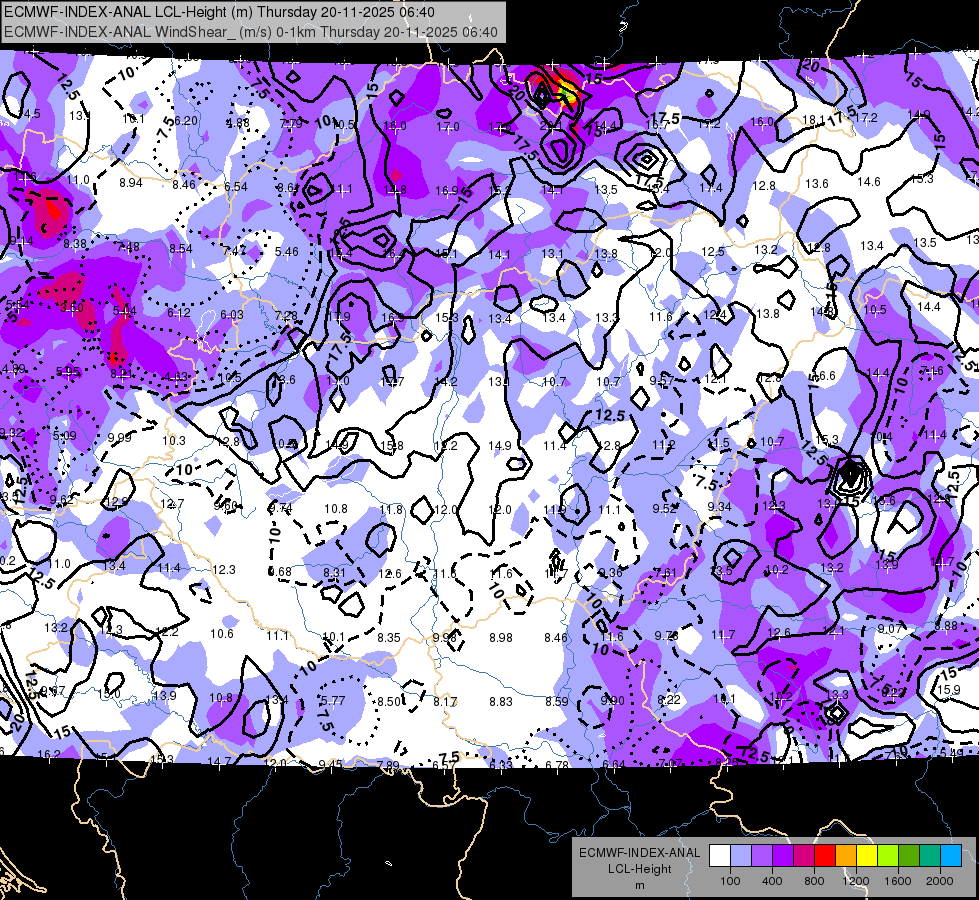Click the 'LCL-Height' legend title text
This screenshot has height=900, width=979.
[x=639, y=869]
